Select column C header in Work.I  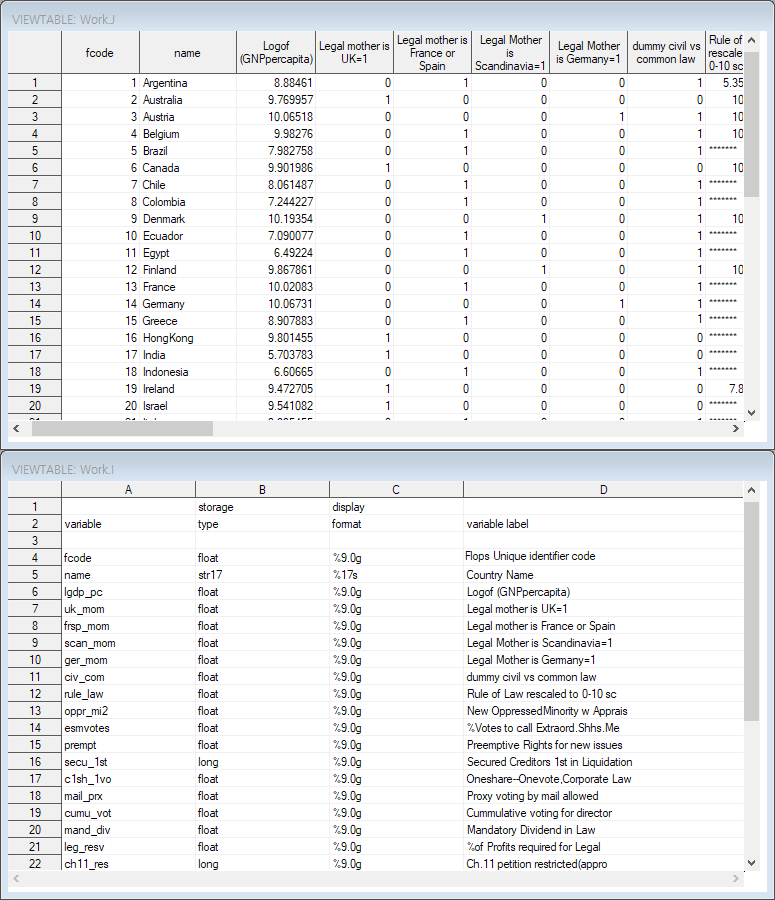(396, 490)
